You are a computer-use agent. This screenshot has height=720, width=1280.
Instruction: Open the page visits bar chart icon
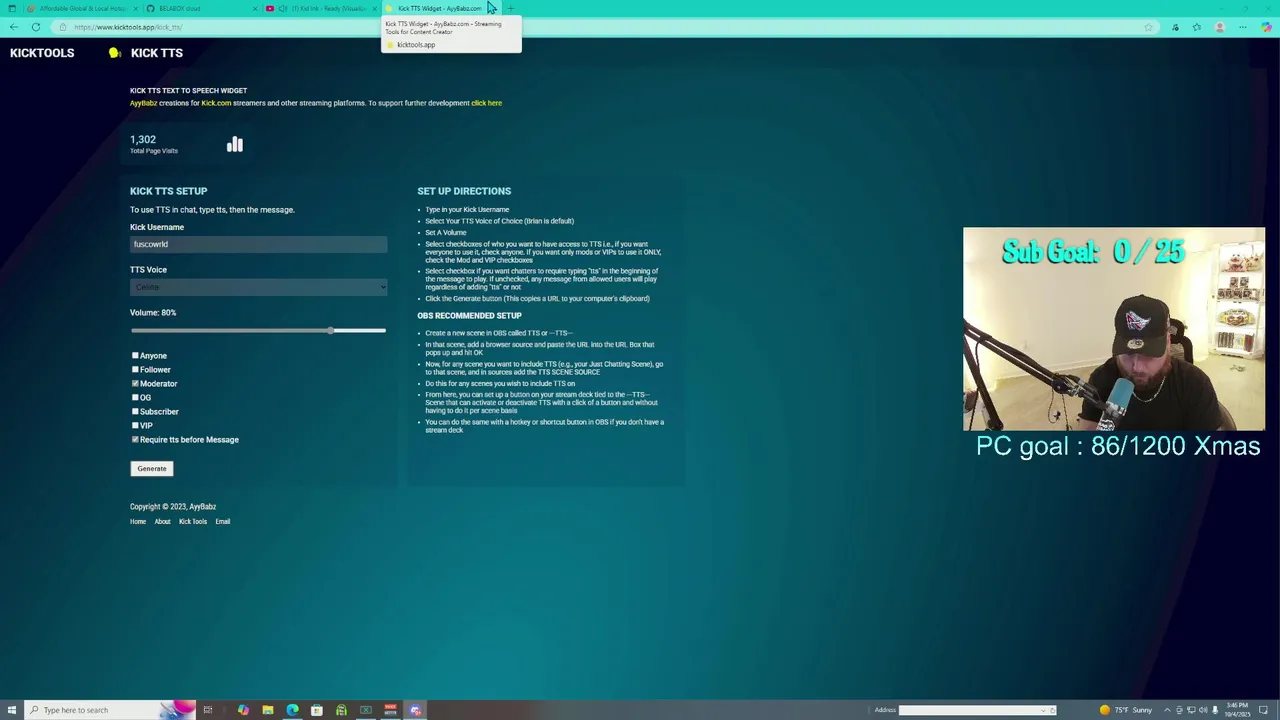pyautogui.click(x=234, y=144)
